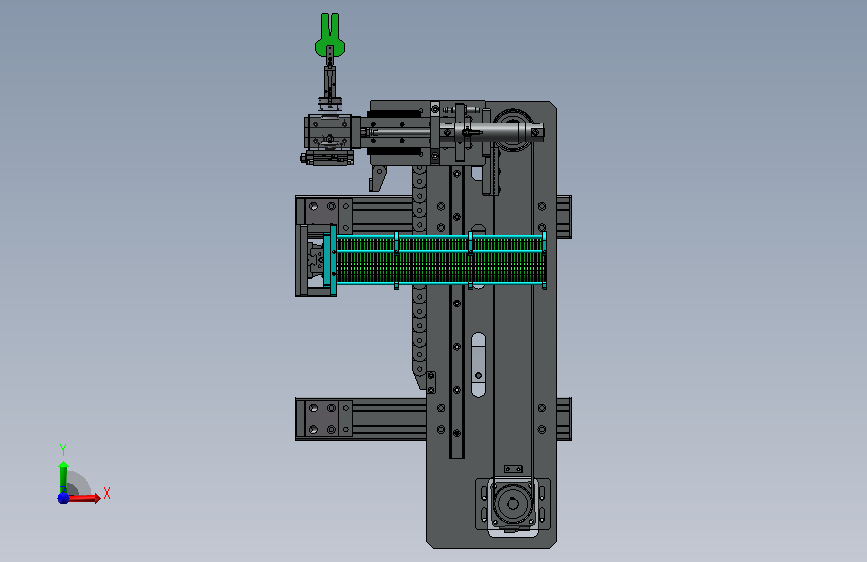Select the rotary actuator block below the gripper

[328, 132]
